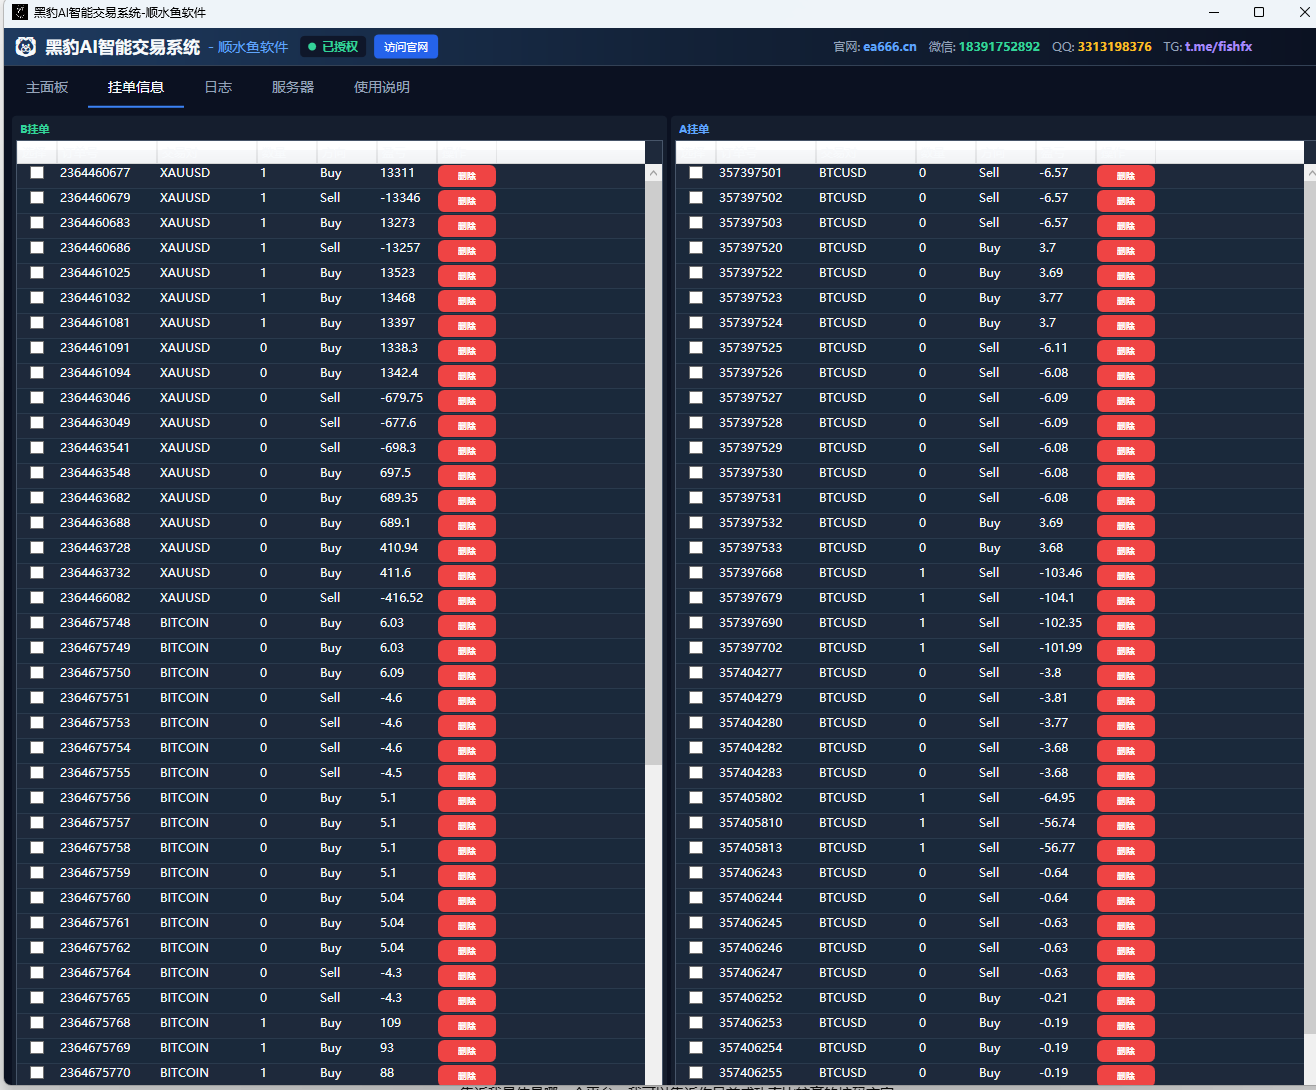Select the checkbox for order 2364675748
Image resolution: width=1316 pixels, height=1090 pixels.
pos(37,623)
